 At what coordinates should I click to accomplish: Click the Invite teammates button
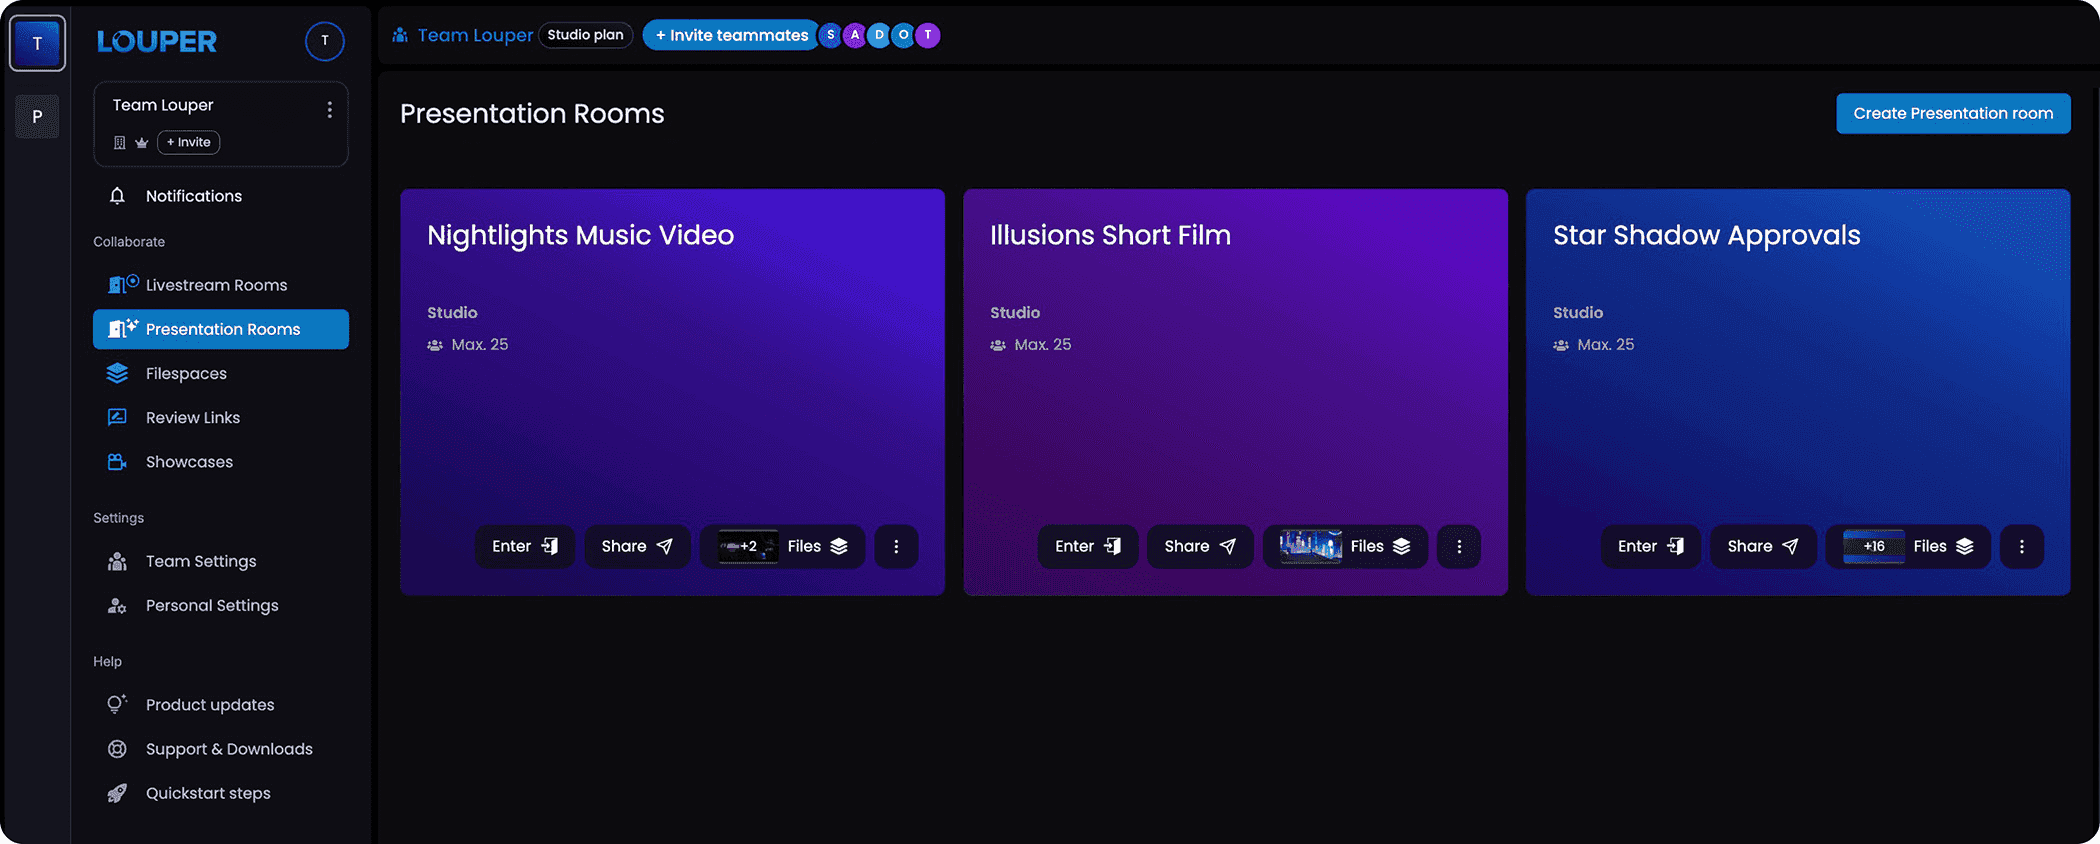tap(731, 35)
